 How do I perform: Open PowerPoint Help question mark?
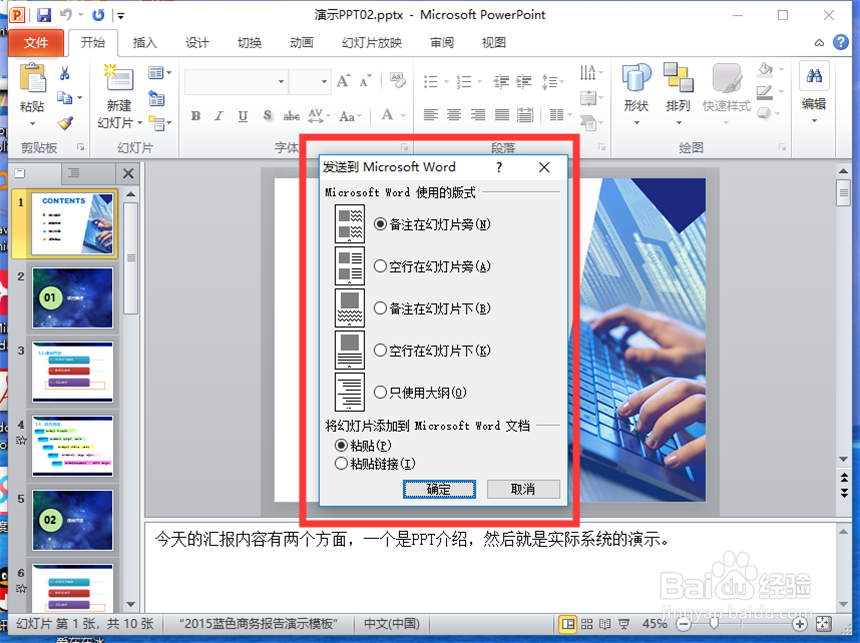click(x=841, y=42)
